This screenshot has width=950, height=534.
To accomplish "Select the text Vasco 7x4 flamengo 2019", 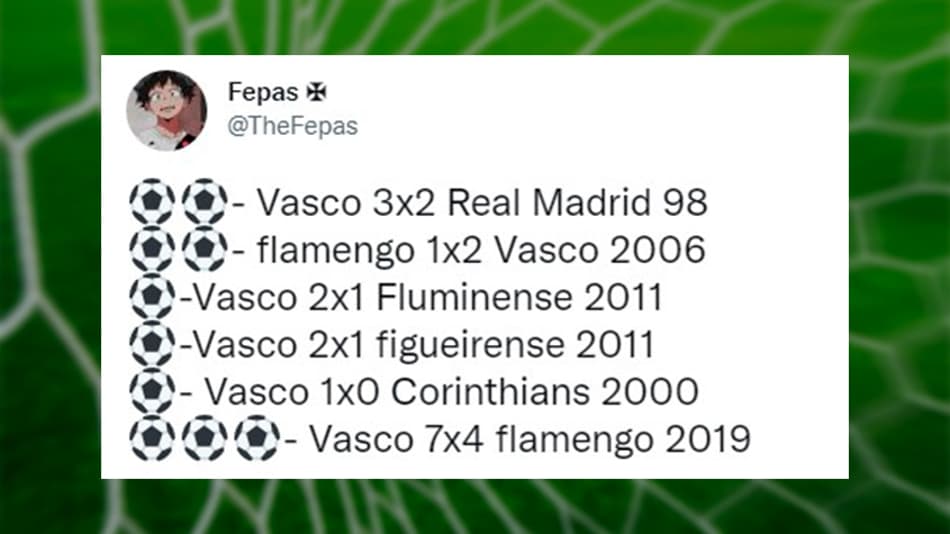I will [530, 439].
